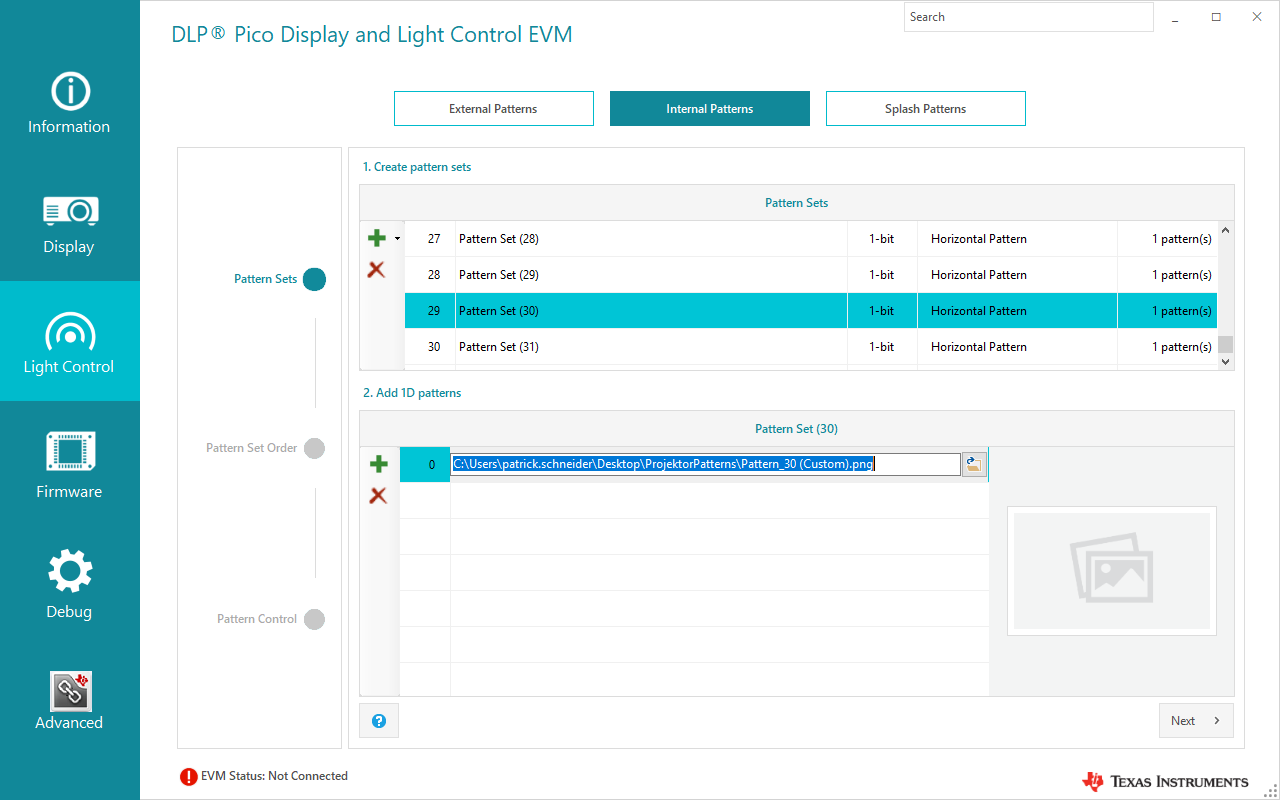Screen dimensions: 1280x800
Task: Select the Pattern Set (29) row
Action: 811,275
